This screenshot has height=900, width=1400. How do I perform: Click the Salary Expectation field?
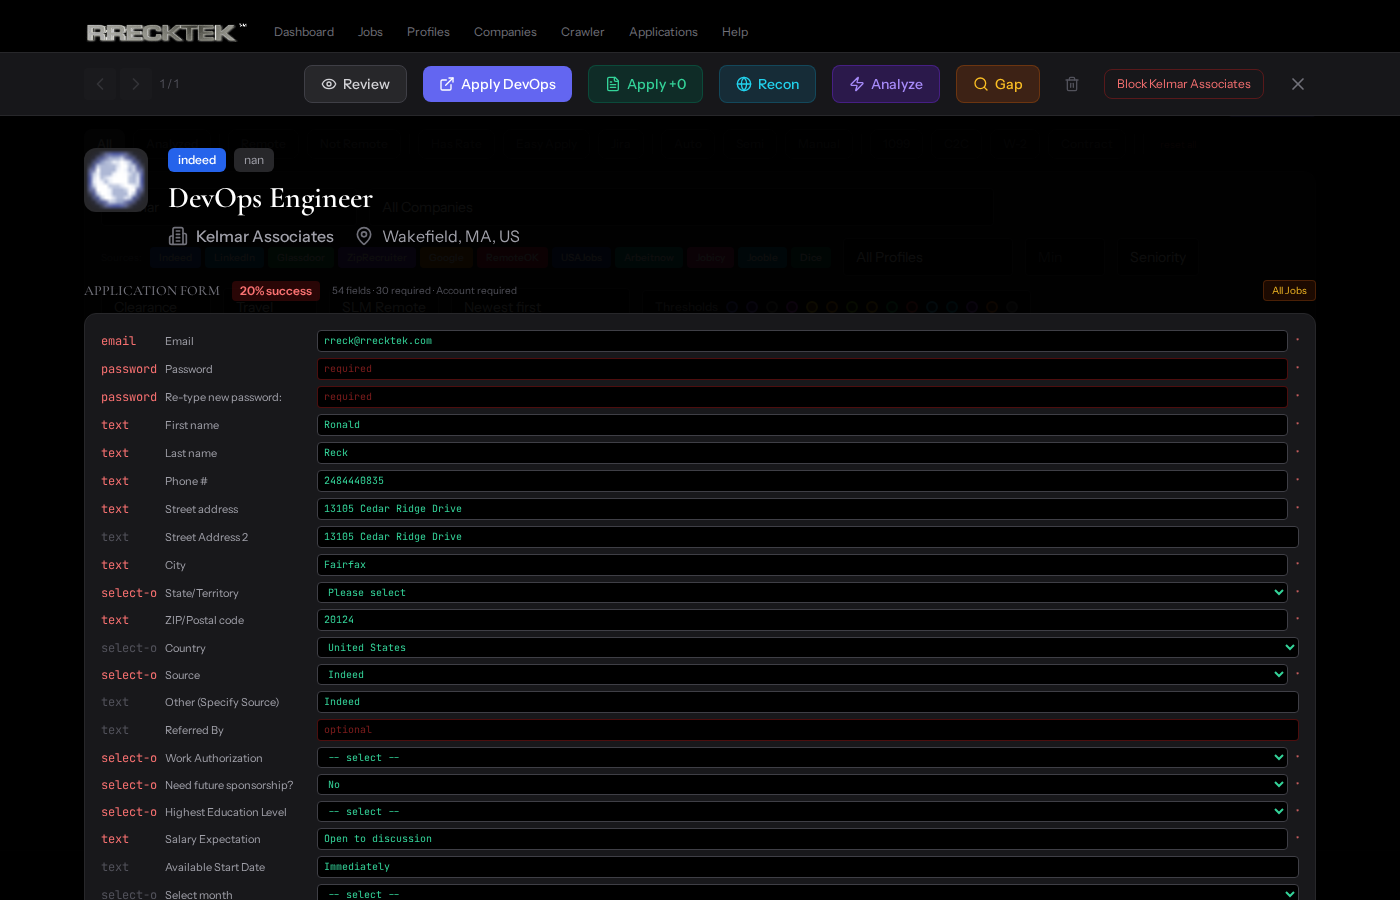click(802, 839)
